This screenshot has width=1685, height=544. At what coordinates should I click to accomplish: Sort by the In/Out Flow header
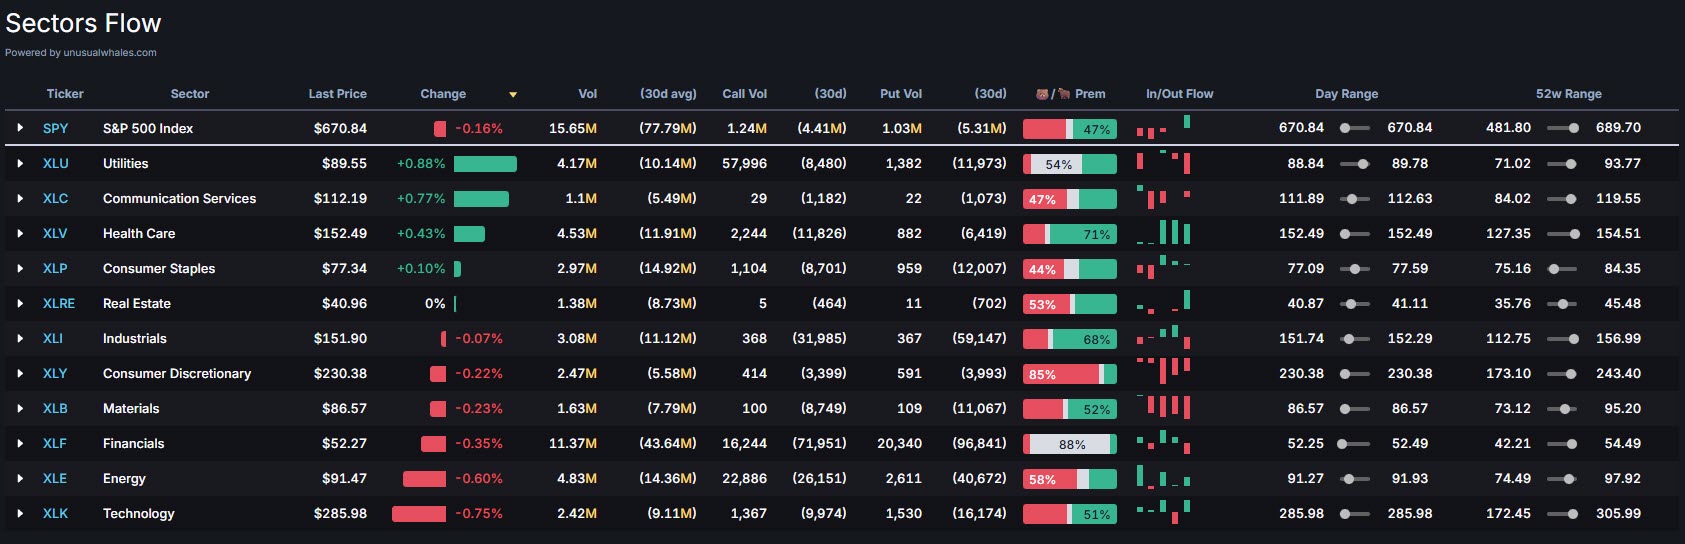[1180, 94]
